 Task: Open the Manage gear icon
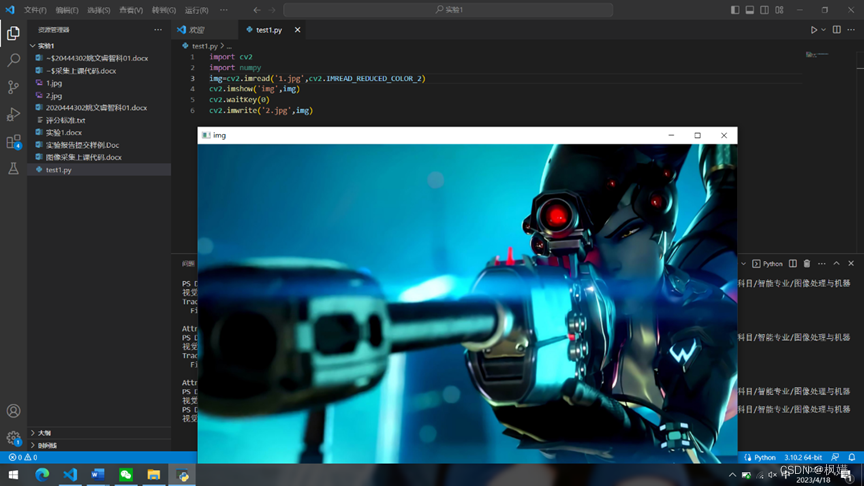(x=13, y=438)
